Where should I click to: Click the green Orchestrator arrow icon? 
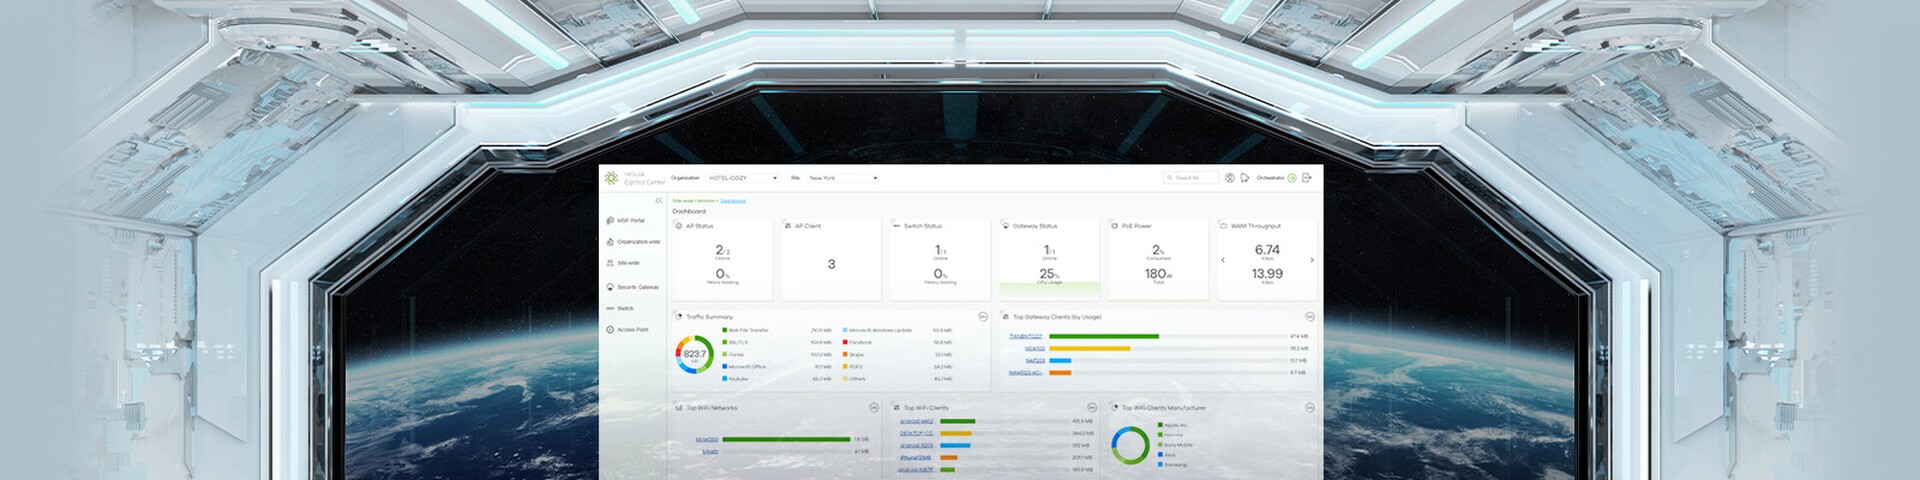(1291, 178)
